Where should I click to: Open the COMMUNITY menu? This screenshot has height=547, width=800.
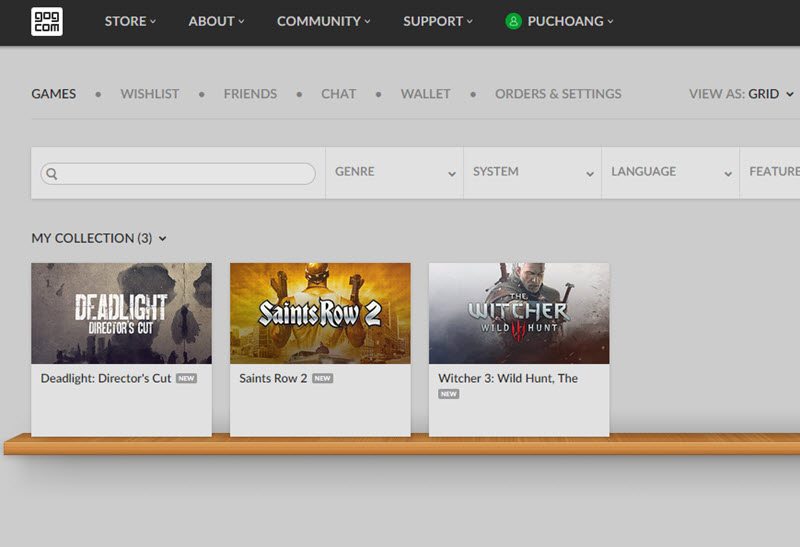(x=323, y=21)
